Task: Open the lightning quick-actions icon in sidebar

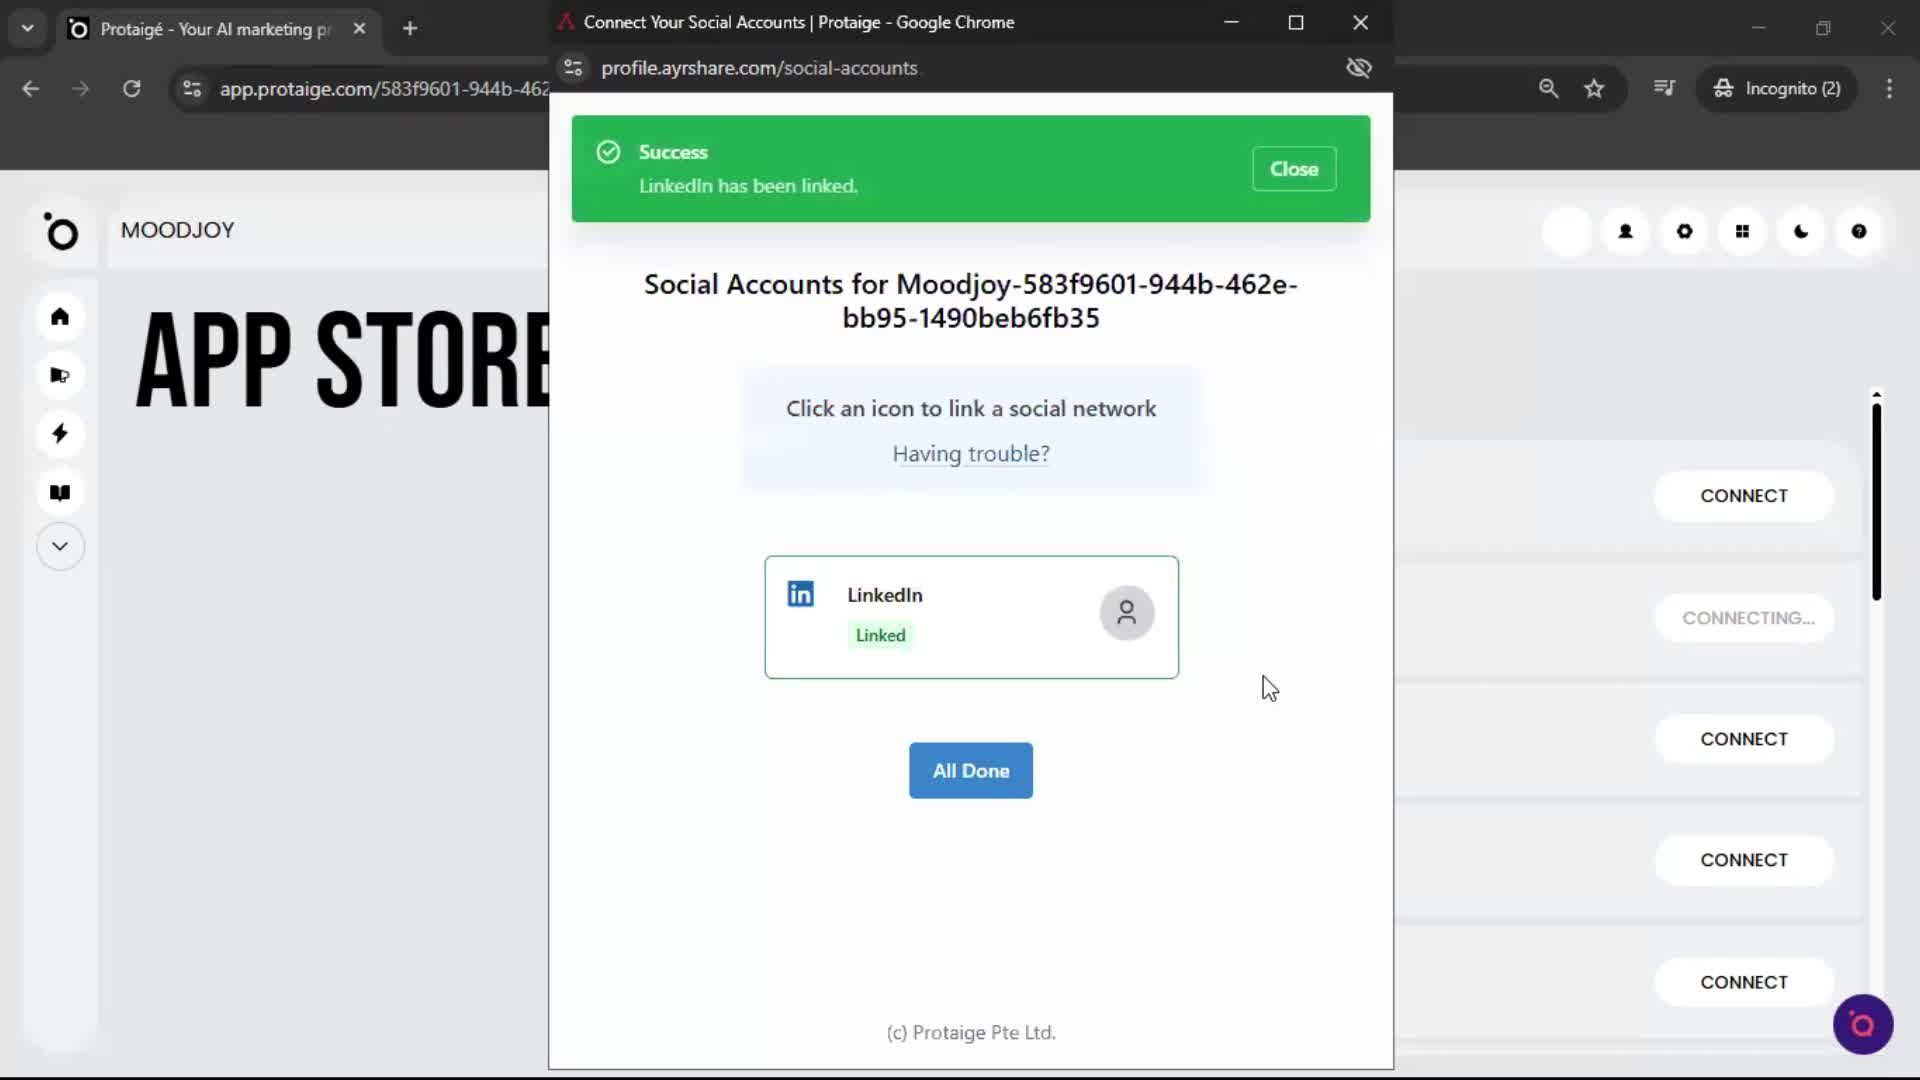Action: point(60,433)
